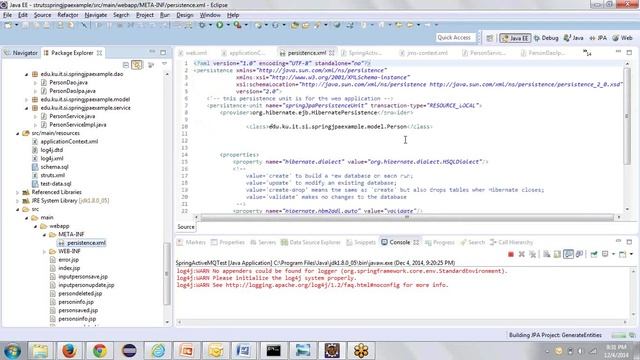The width and height of the screenshot is (640, 360).
Task: Click the Package Explorer vertical scrollbar
Action: point(167,273)
